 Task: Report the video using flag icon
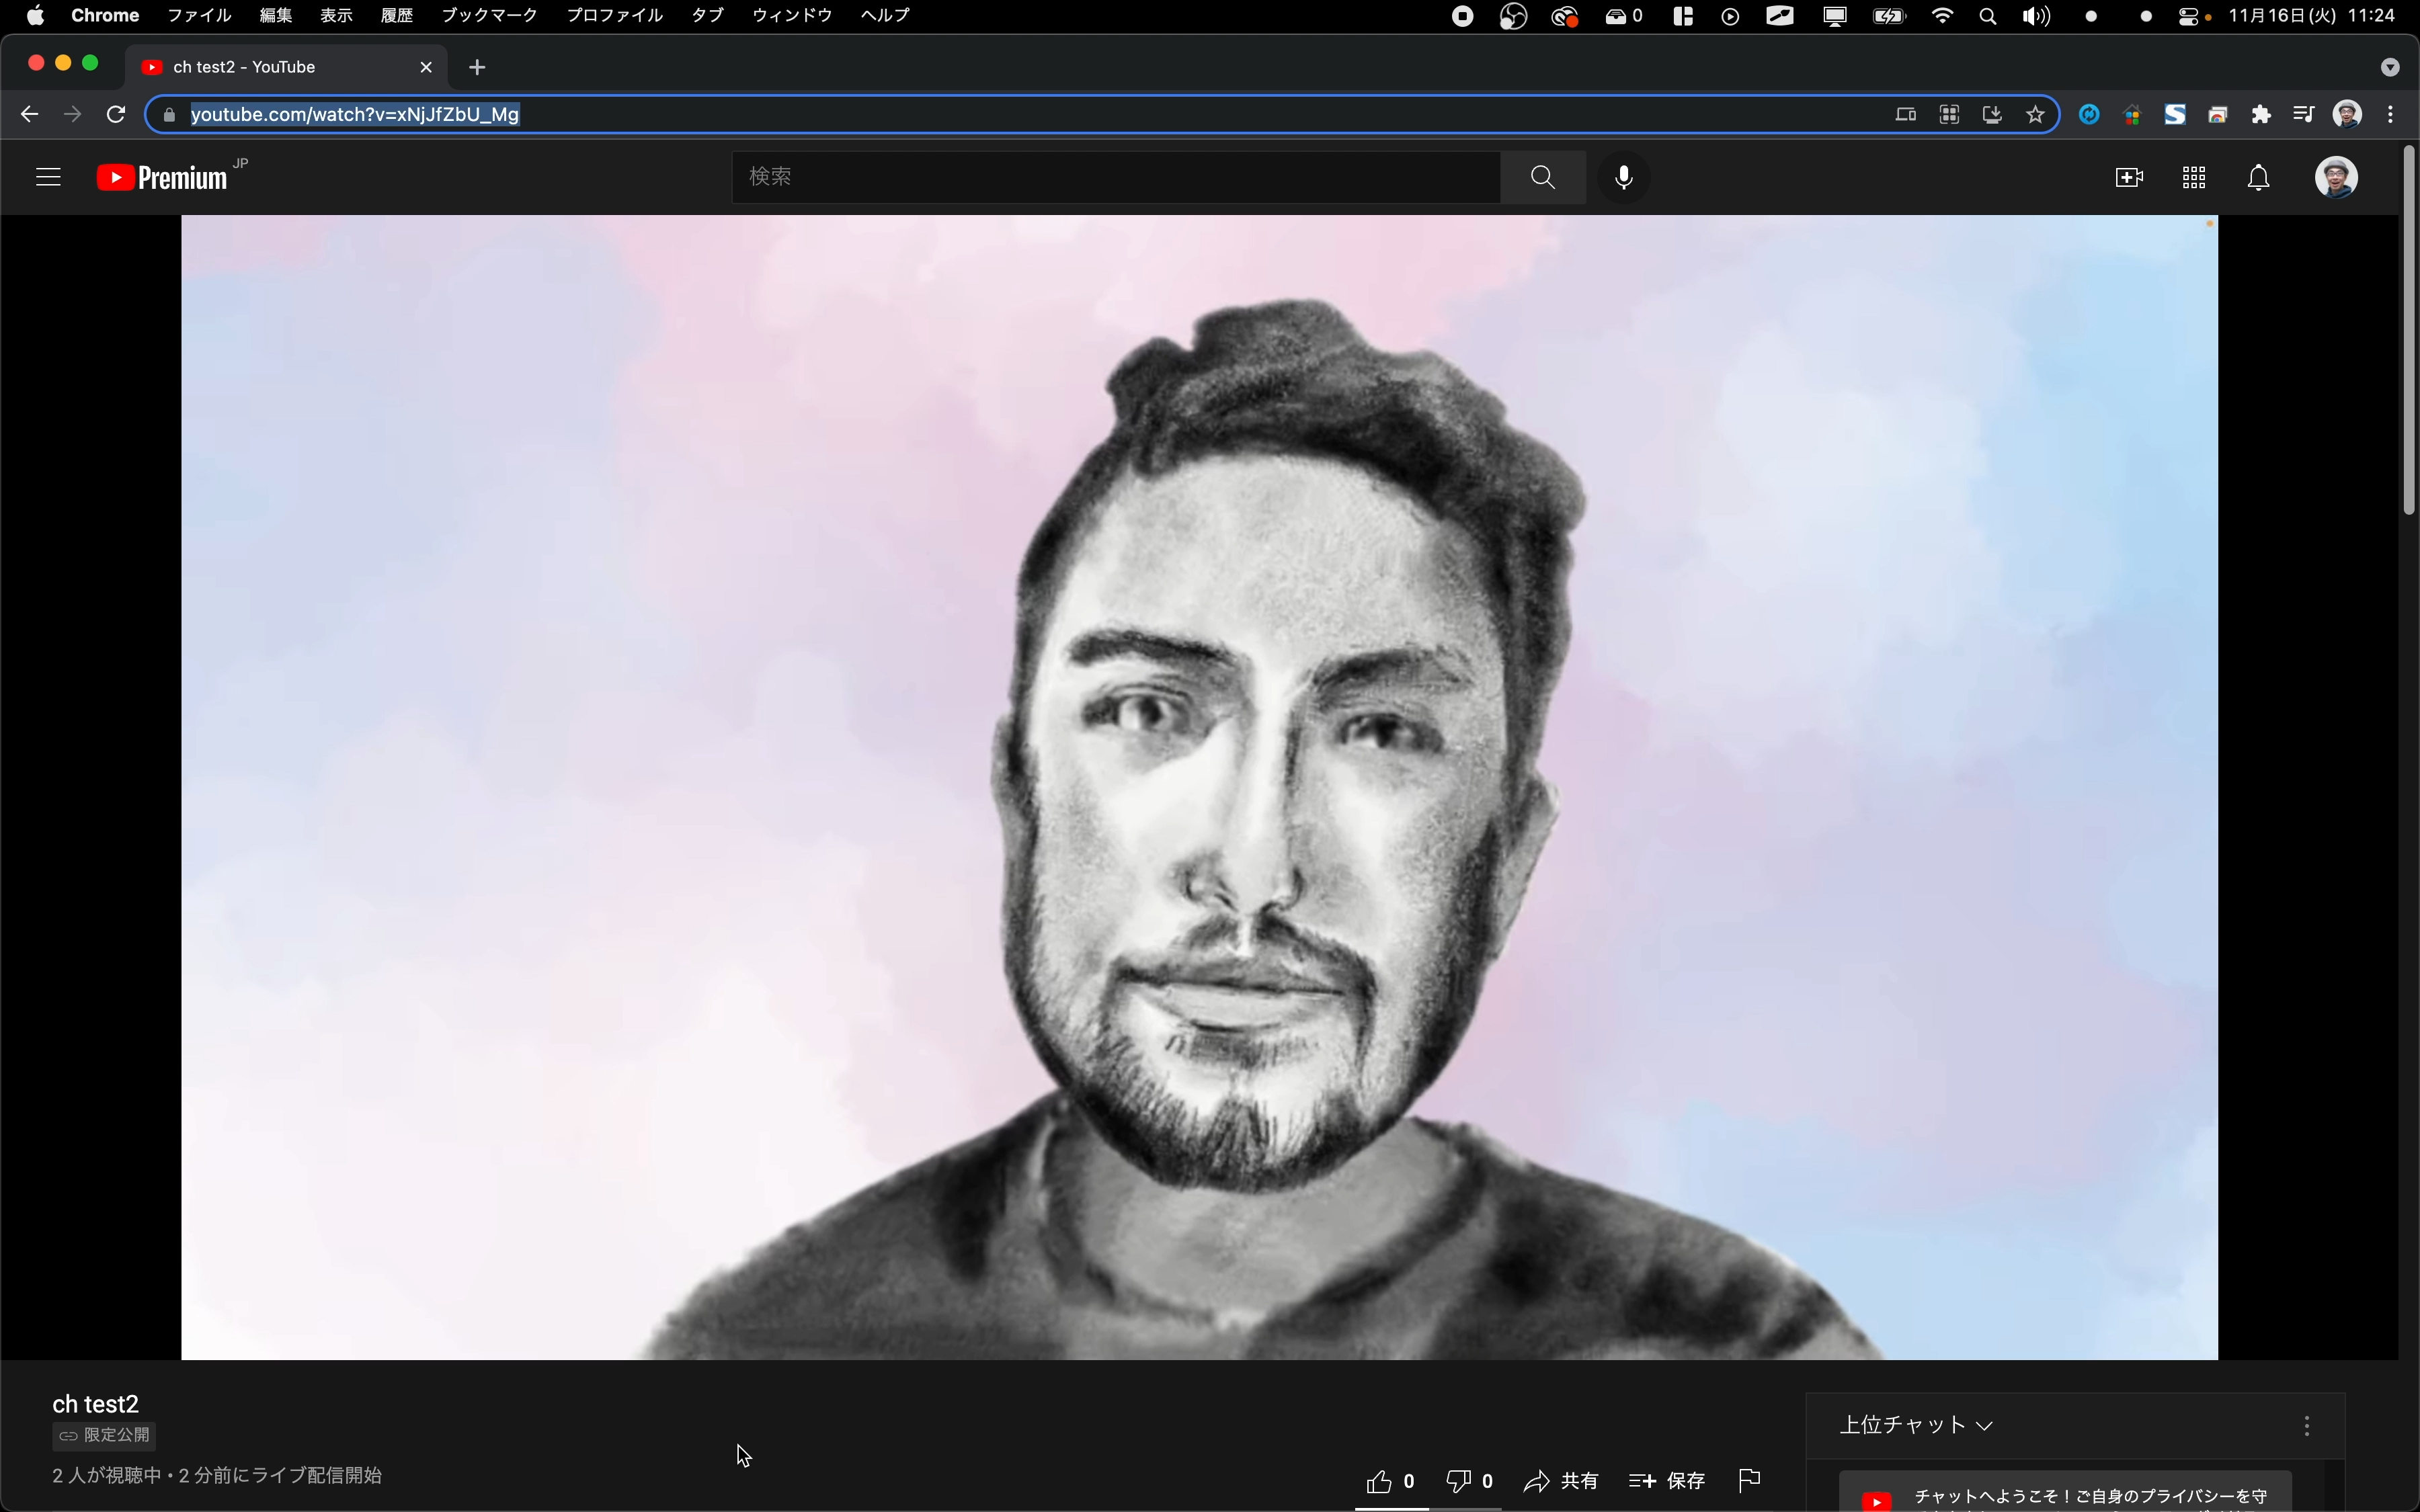tap(1749, 1480)
